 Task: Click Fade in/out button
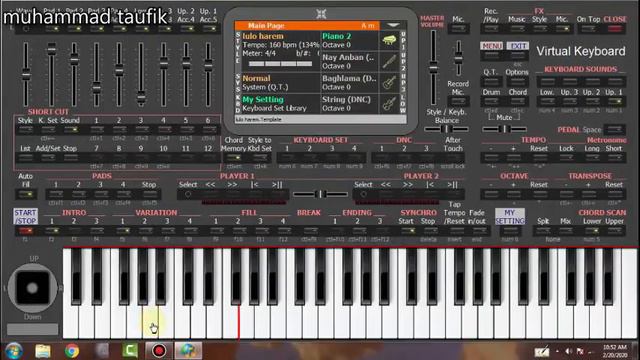pyautogui.click(x=477, y=231)
